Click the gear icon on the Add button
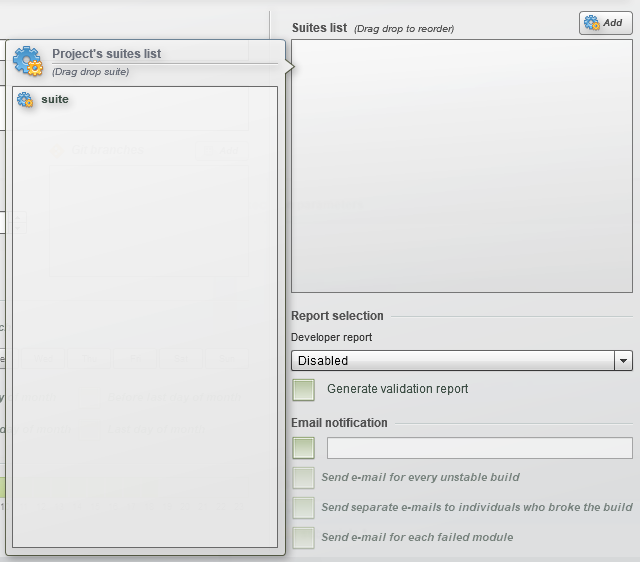 pos(591,23)
